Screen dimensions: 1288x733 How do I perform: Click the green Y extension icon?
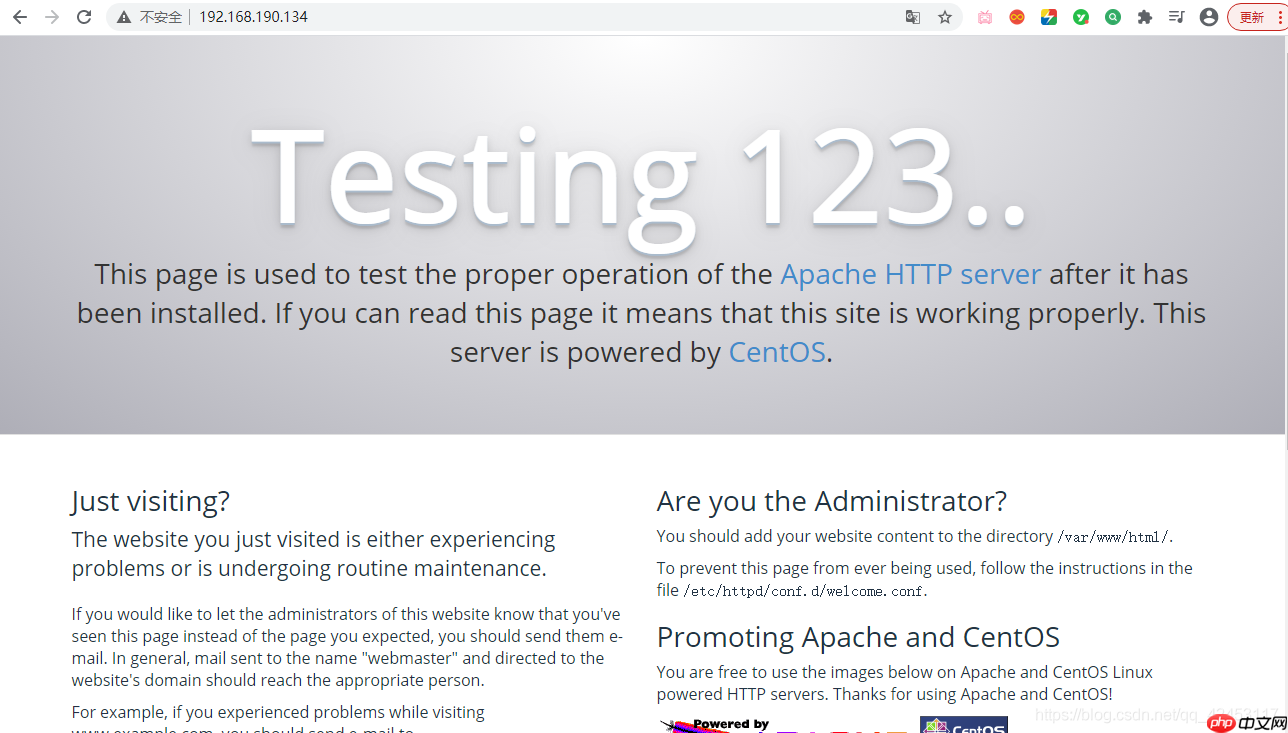coord(1081,17)
